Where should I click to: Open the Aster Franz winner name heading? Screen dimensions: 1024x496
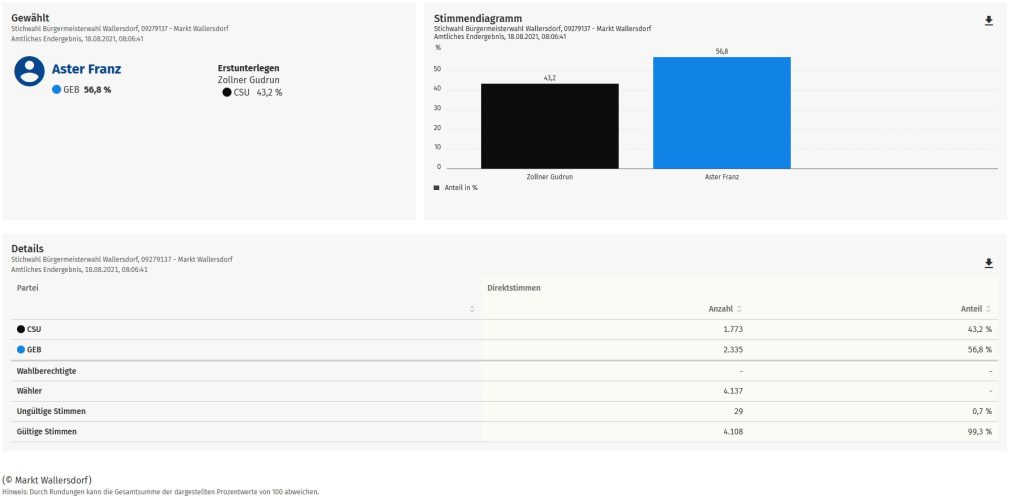pyautogui.click(x=86, y=69)
